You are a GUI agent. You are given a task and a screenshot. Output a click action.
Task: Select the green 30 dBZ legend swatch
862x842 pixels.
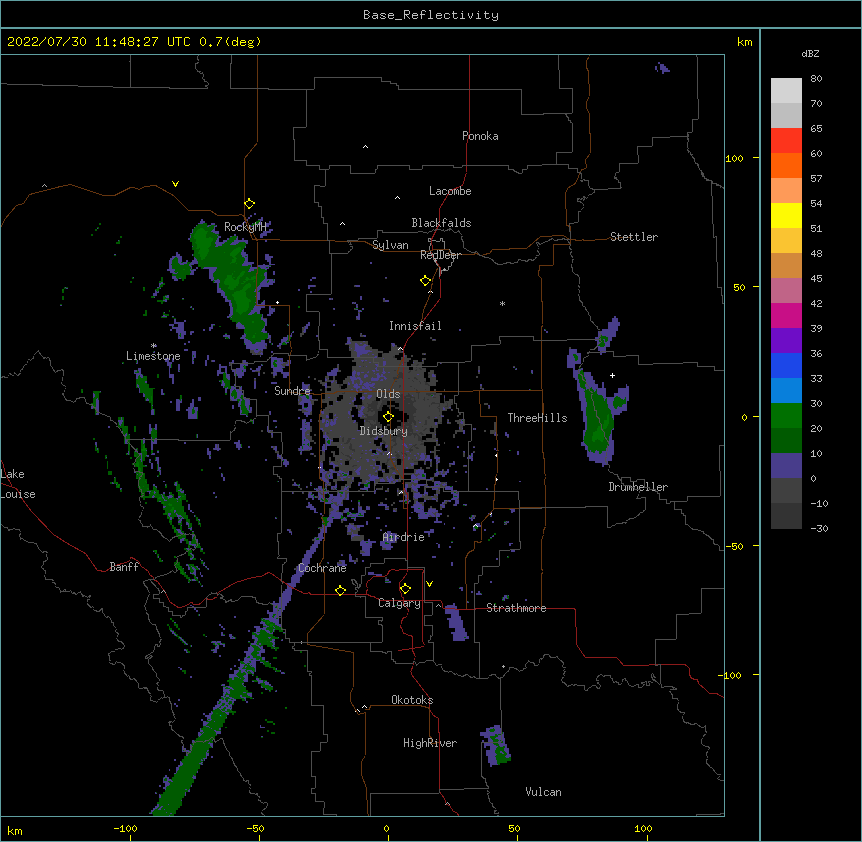[x=786, y=416]
